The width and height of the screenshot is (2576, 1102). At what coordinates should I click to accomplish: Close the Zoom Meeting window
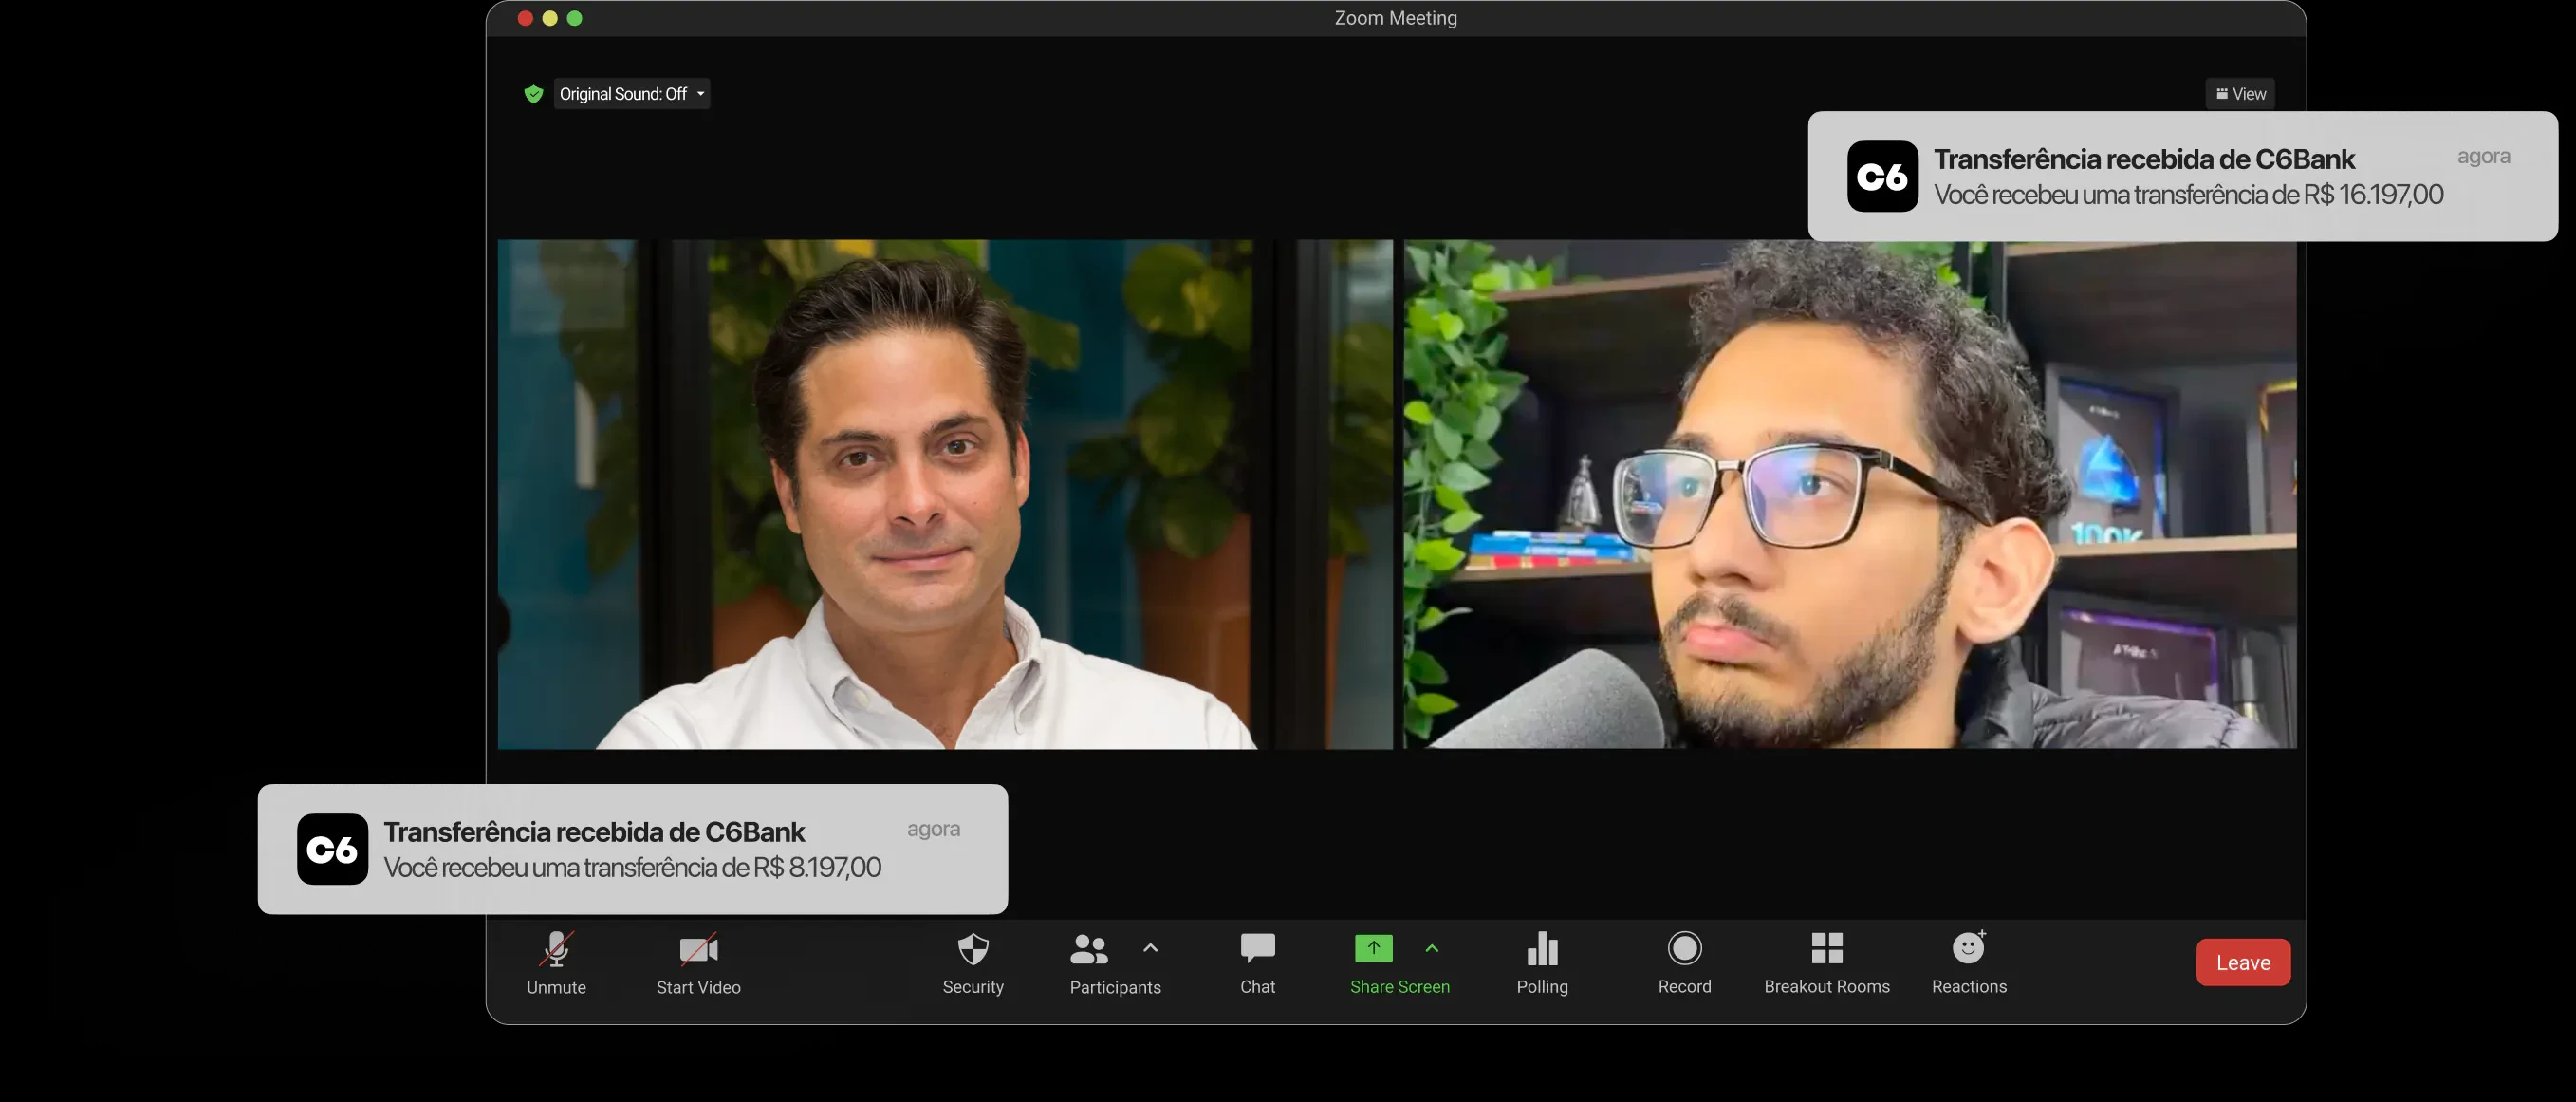coord(525,18)
